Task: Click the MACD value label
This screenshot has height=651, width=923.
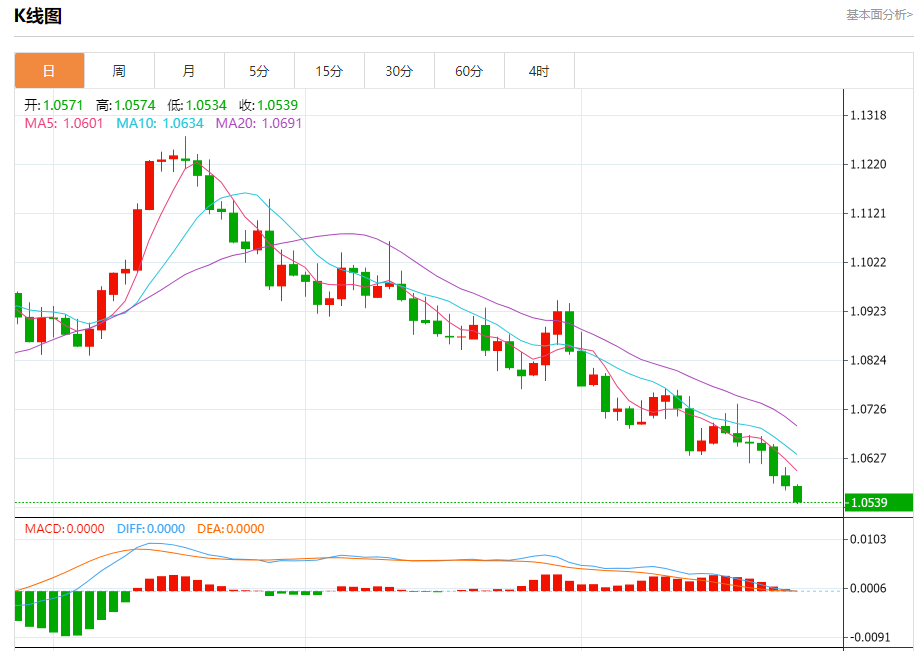Action: (x=64, y=529)
